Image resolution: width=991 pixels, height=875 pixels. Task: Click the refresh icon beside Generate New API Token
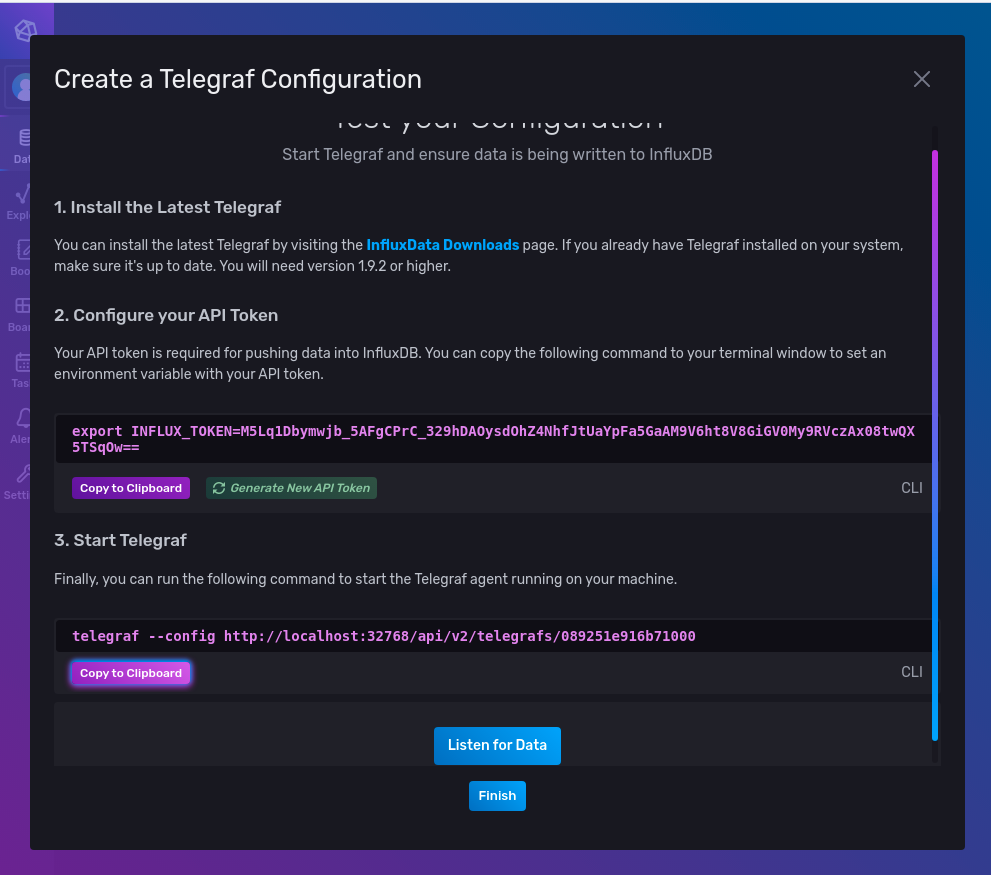pos(219,488)
